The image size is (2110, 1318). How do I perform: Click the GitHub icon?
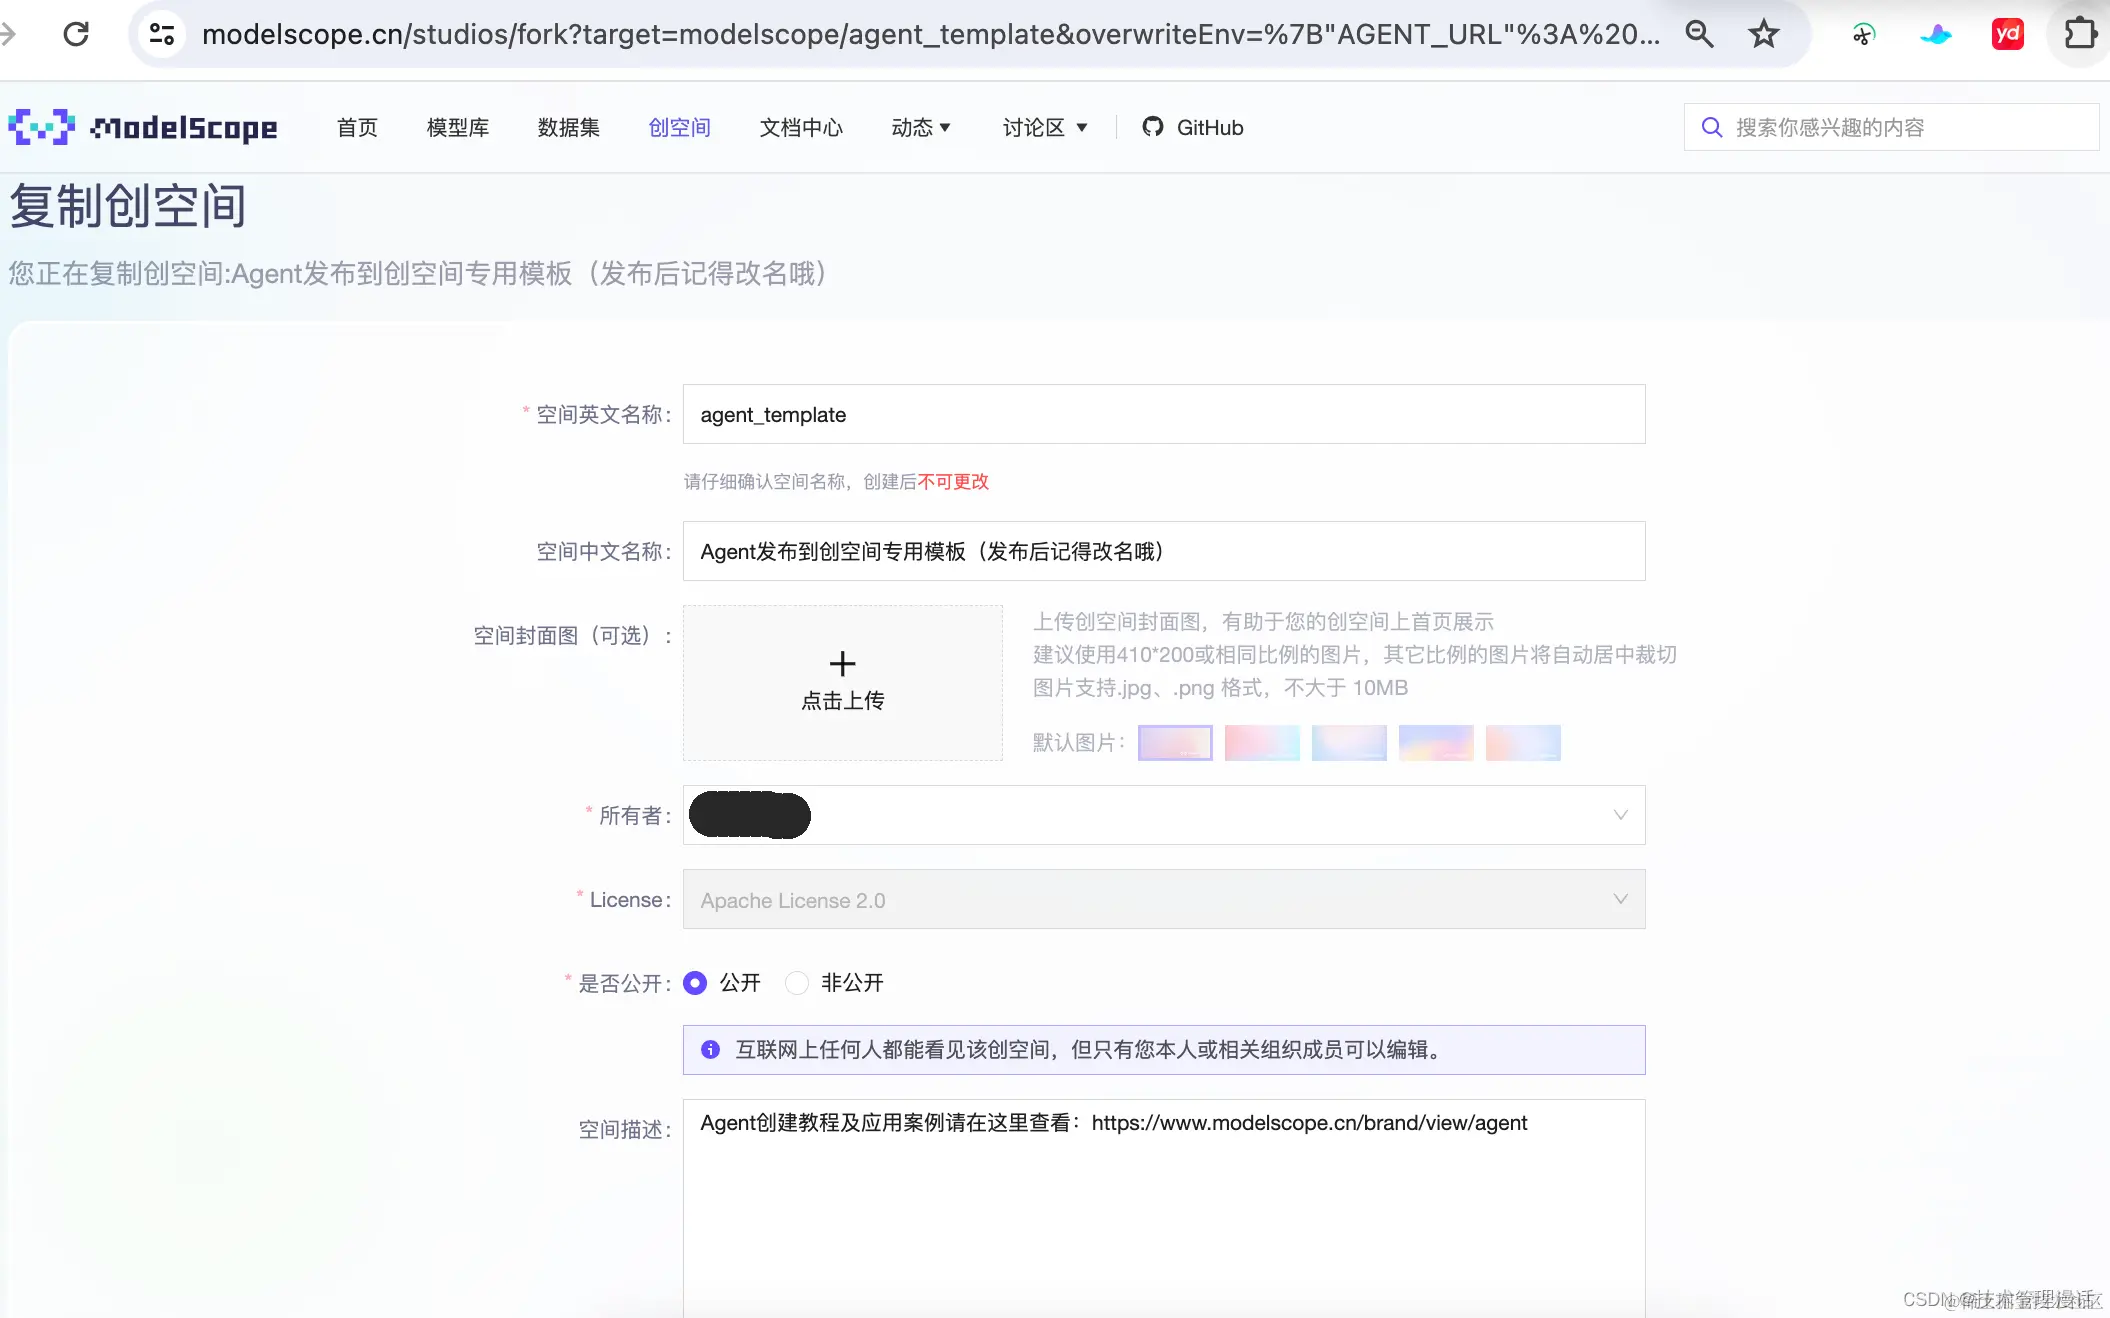(1153, 127)
